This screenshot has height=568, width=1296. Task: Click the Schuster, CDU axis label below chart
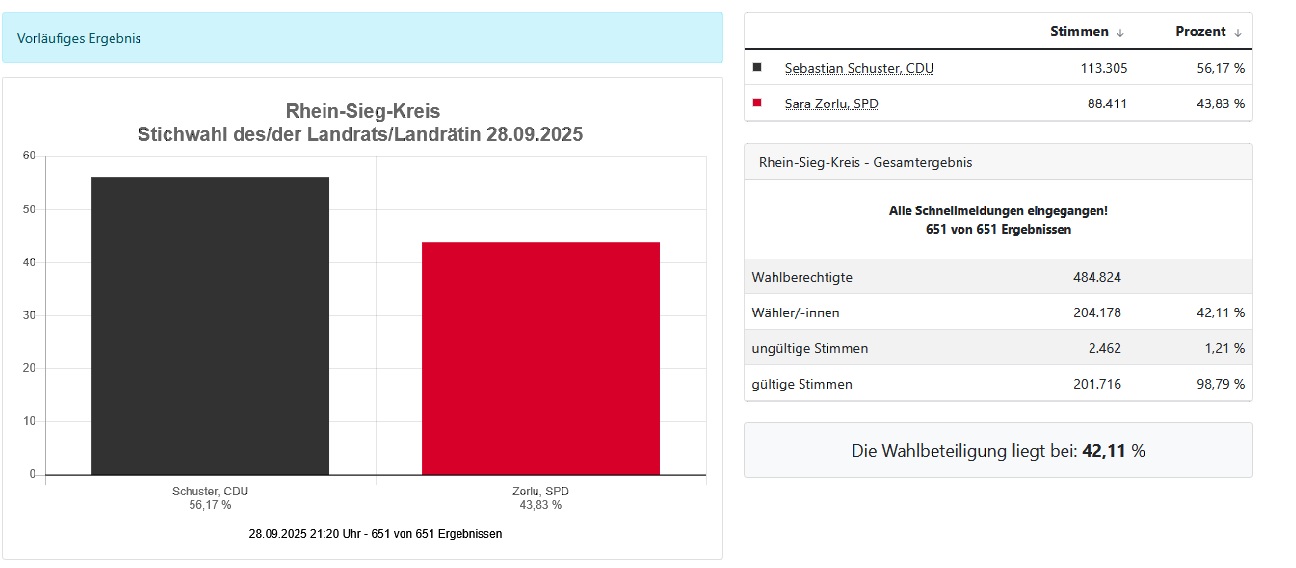(x=210, y=491)
